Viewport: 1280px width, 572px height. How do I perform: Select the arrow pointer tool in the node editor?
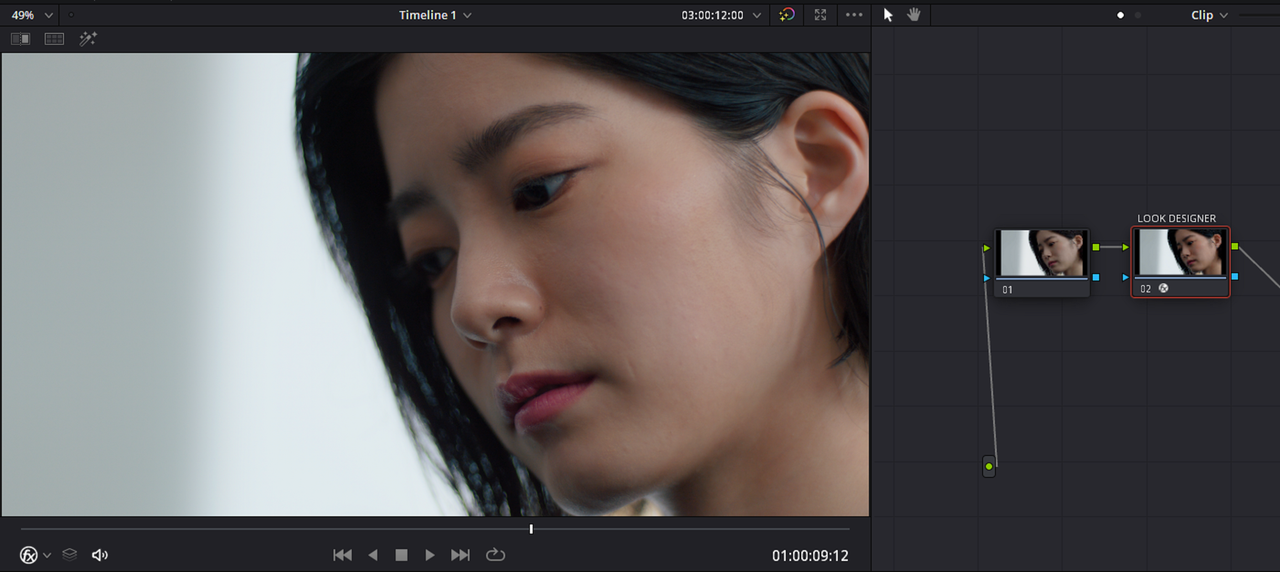(888, 15)
